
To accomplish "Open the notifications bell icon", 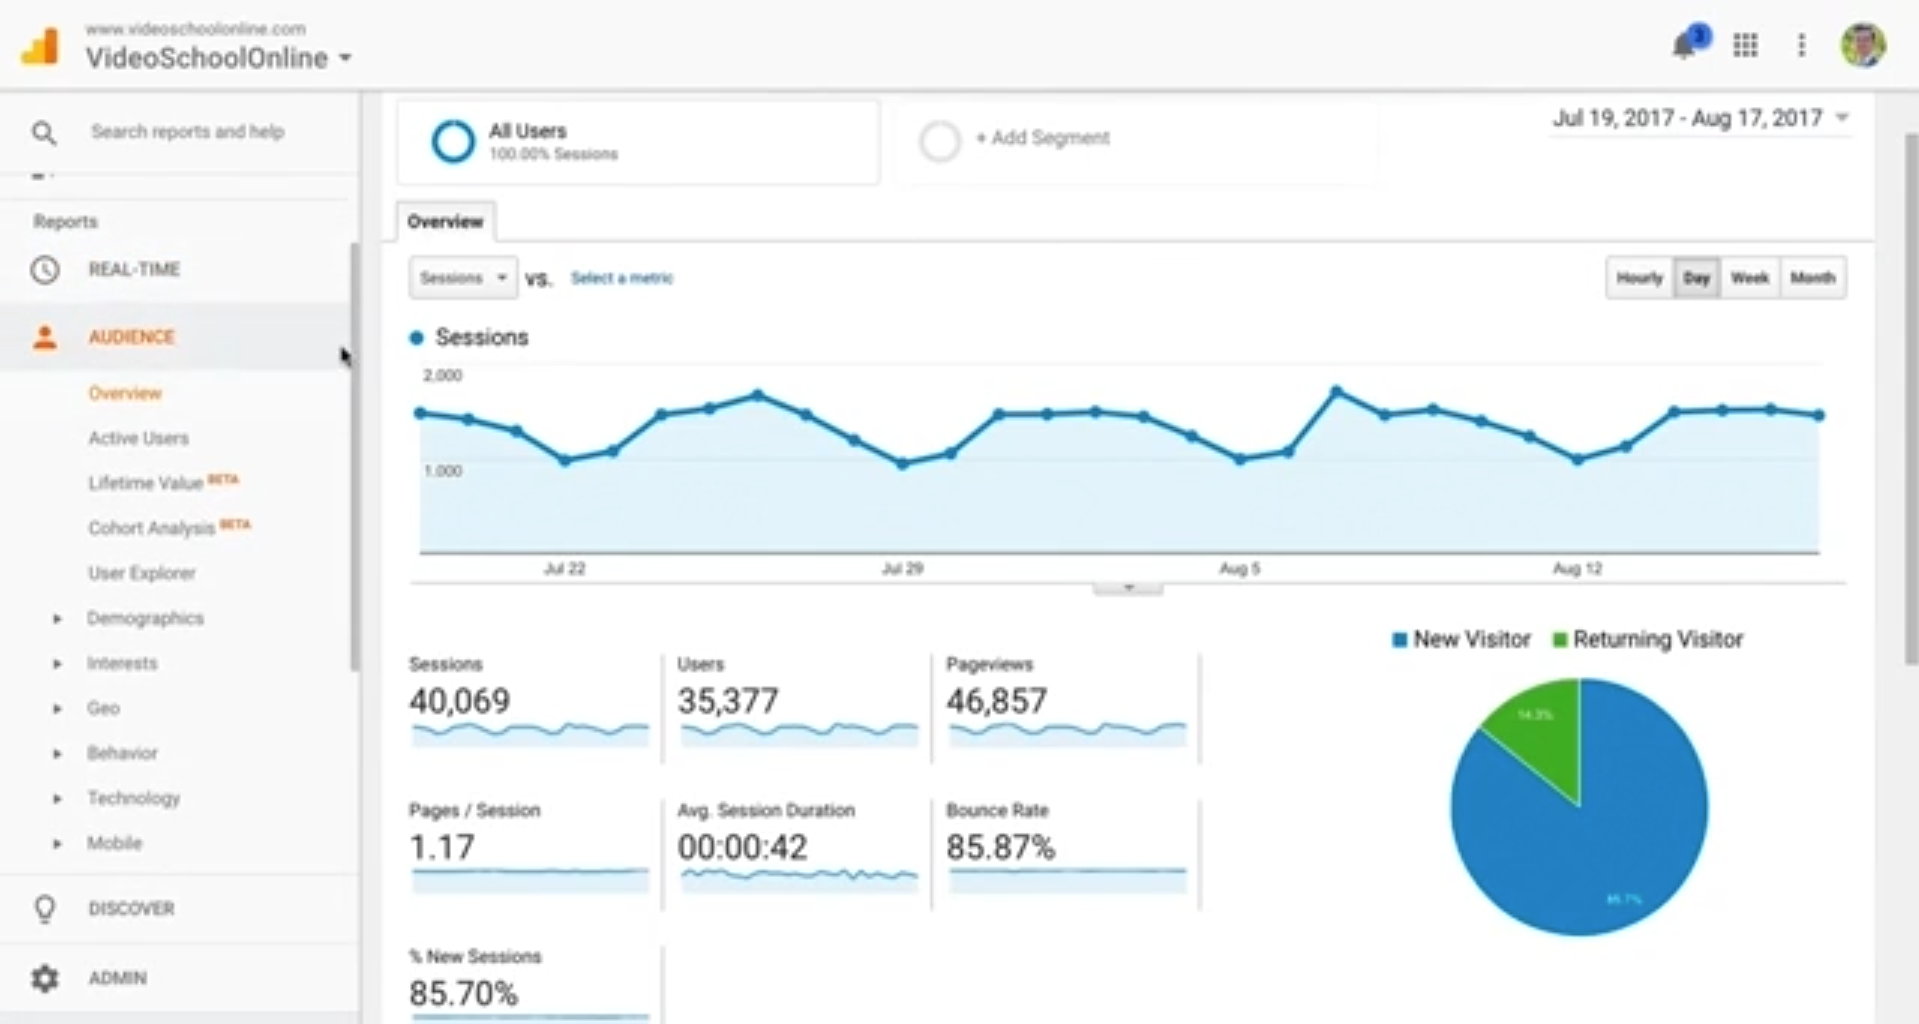I will tap(1686, 45).
